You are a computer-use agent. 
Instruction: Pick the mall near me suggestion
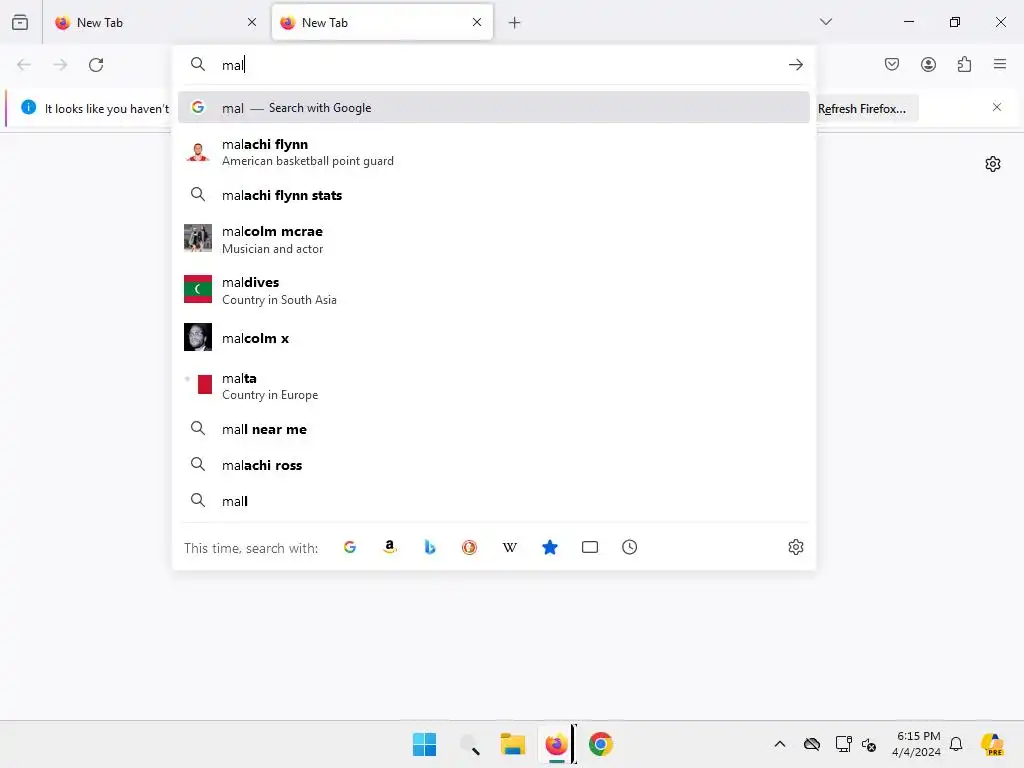click(x=494, y=429)
